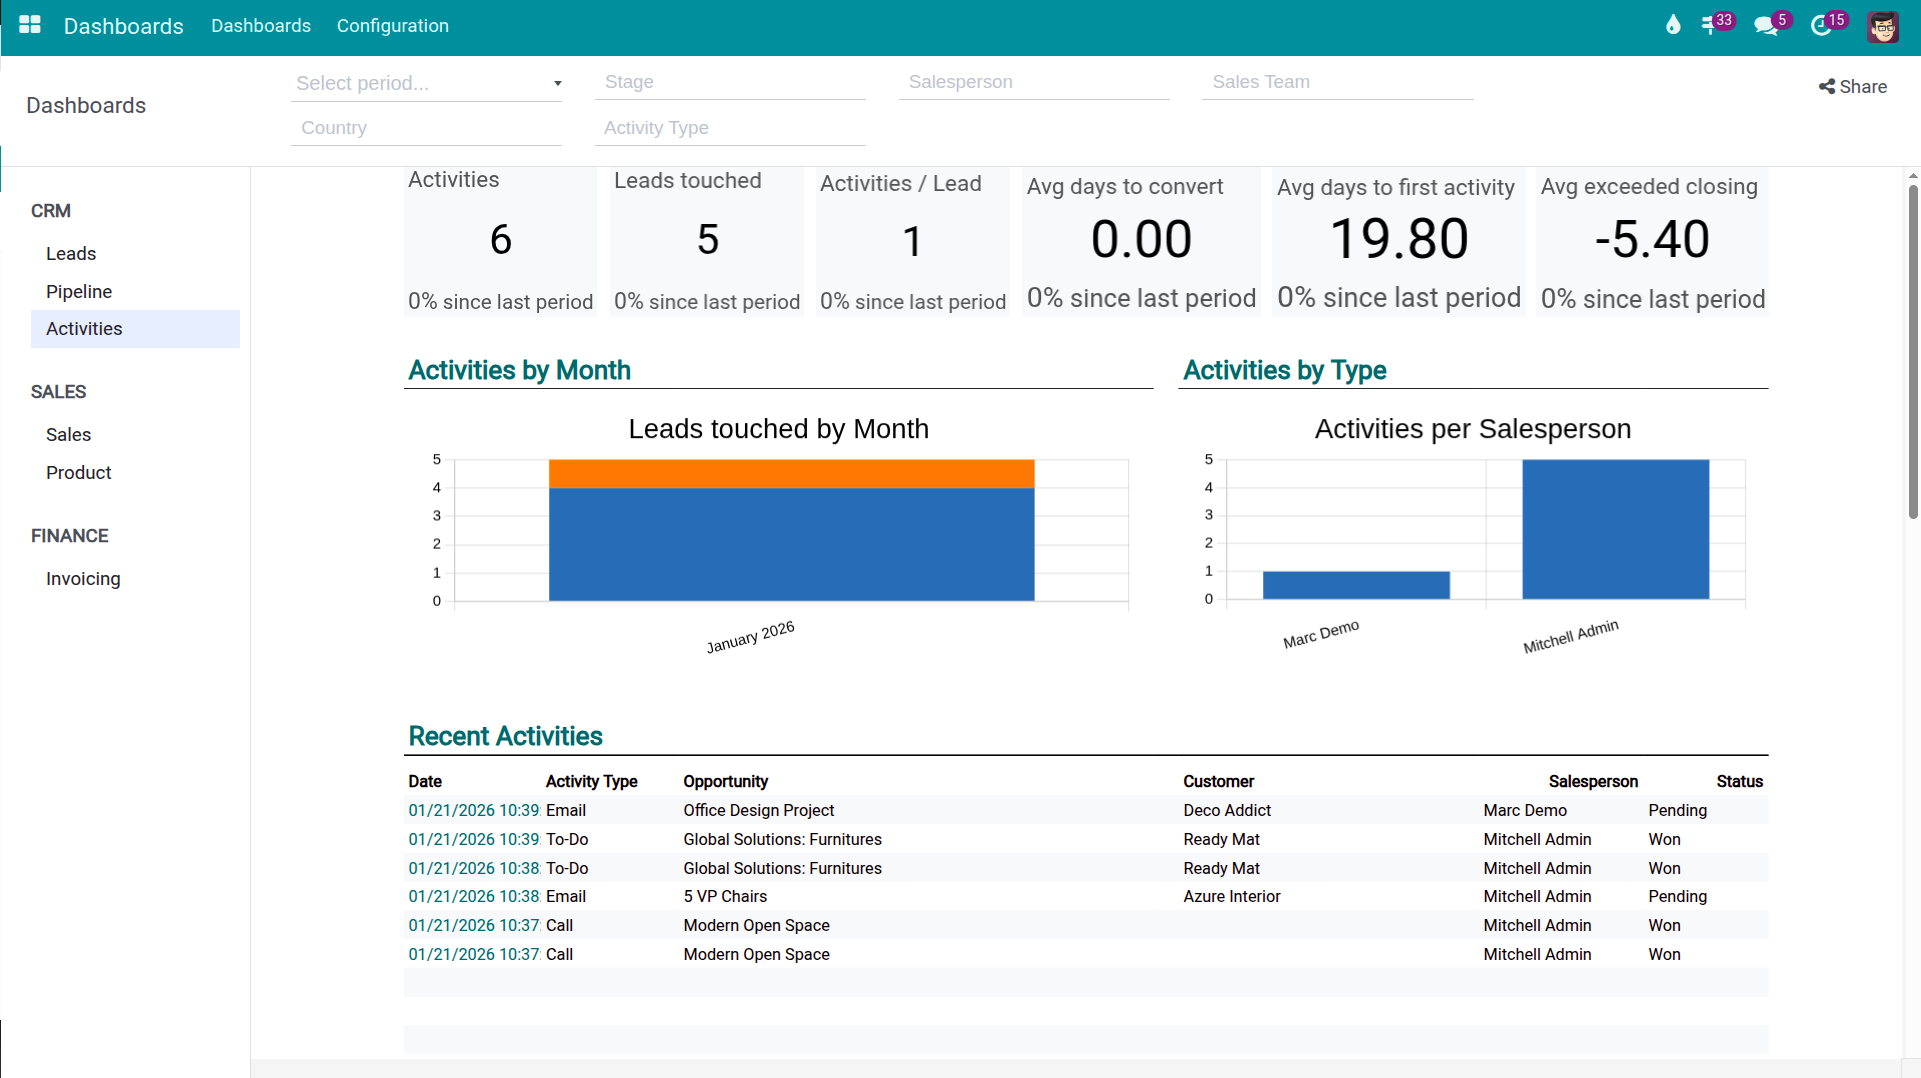Click the Dashboards home icon title

(124, 26)
